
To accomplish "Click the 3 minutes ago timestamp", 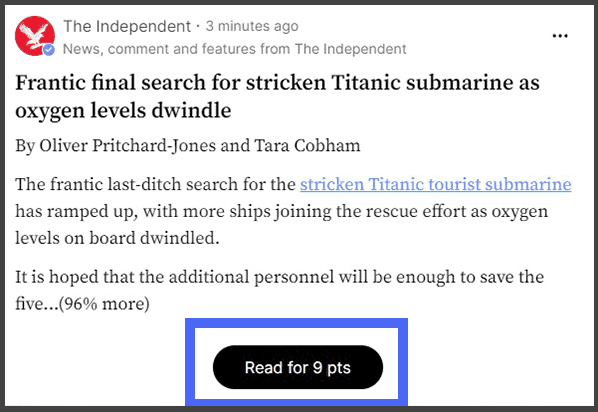I will [x=252, y=26].
